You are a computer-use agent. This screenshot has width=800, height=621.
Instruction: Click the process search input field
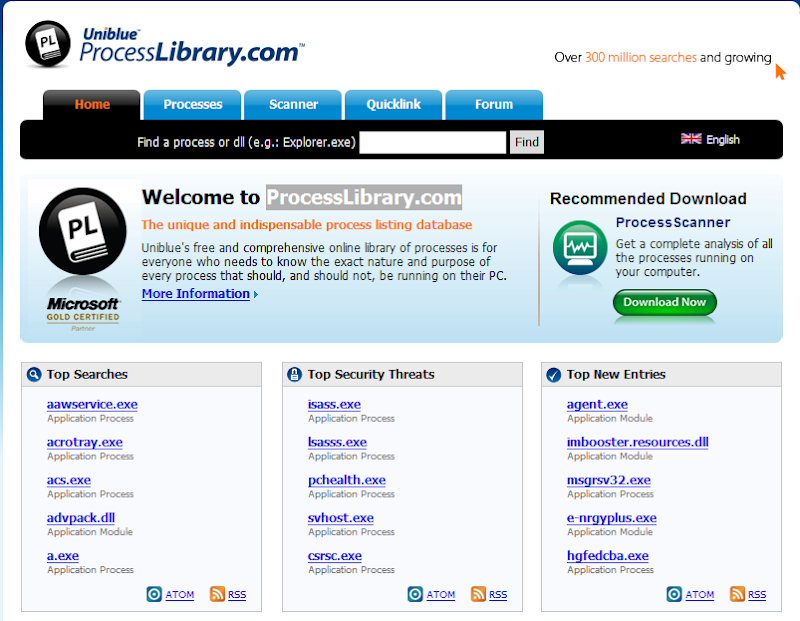[433, 142]
